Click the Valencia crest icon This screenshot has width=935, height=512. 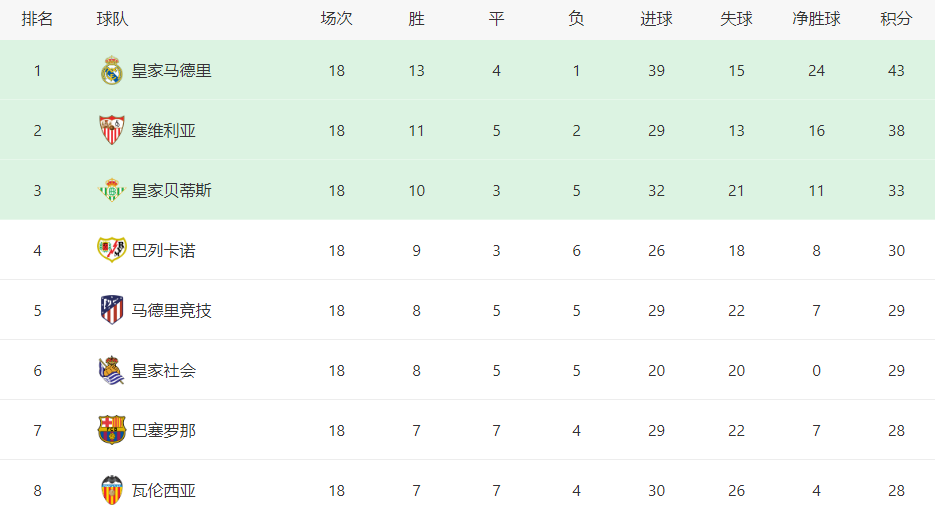point(112,490)
